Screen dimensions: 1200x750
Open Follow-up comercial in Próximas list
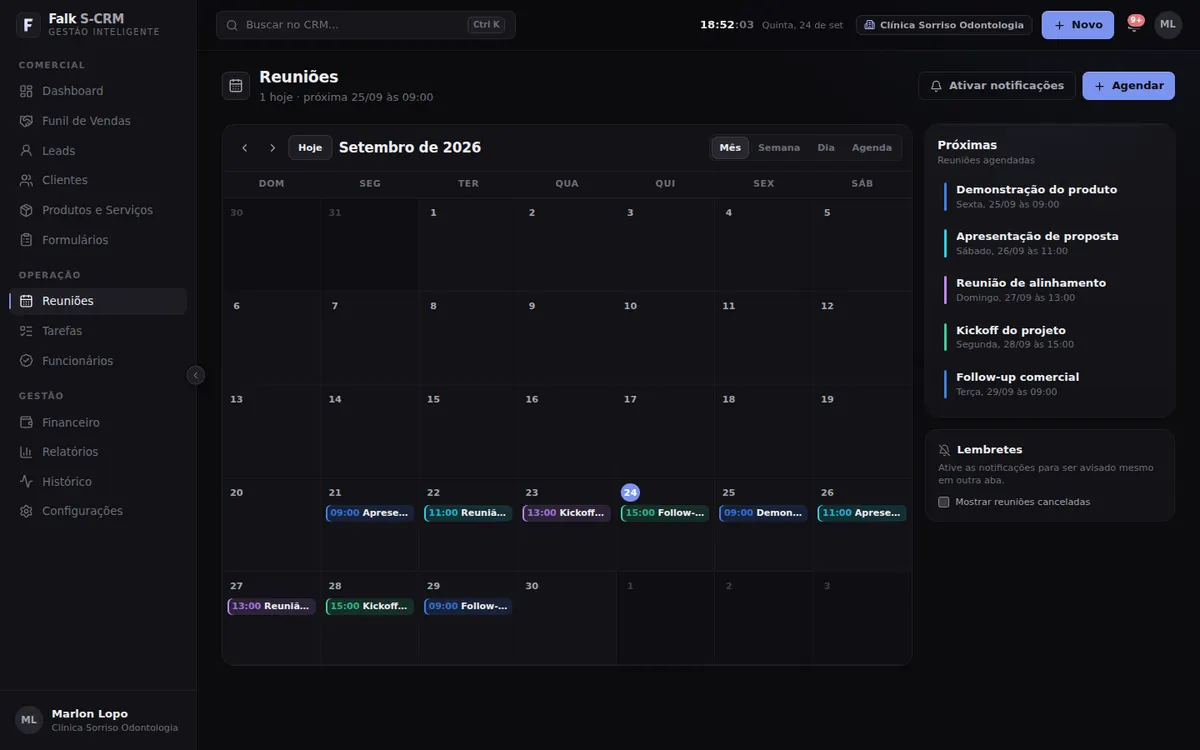(x=1049, y=384)
